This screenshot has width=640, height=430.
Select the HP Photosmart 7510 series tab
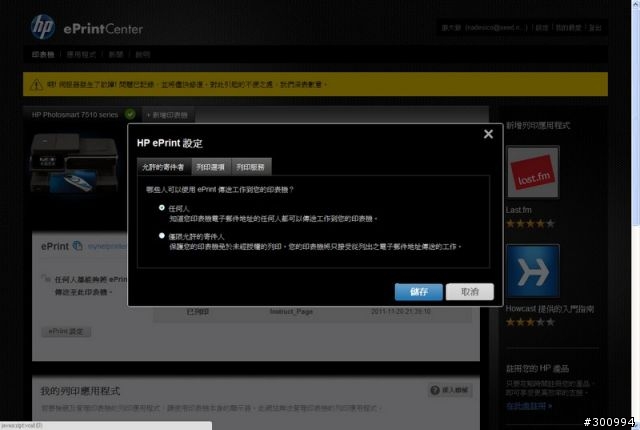pos(75,115)
